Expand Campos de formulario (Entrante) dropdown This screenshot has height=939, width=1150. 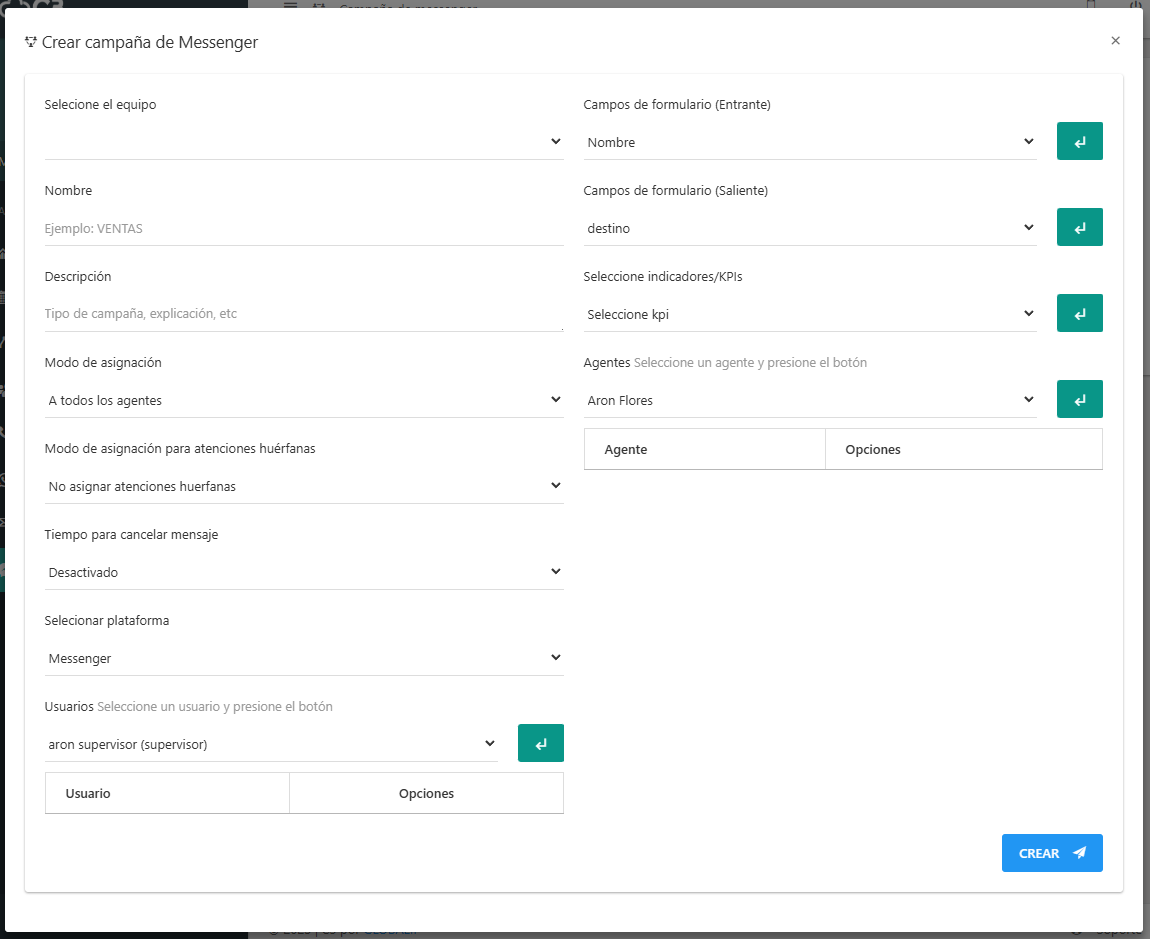[810, 142]
